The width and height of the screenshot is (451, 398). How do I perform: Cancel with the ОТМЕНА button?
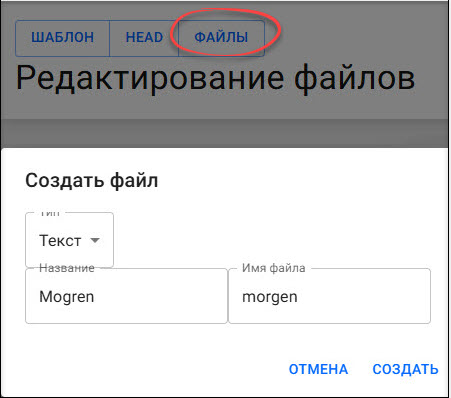(318, 369)
